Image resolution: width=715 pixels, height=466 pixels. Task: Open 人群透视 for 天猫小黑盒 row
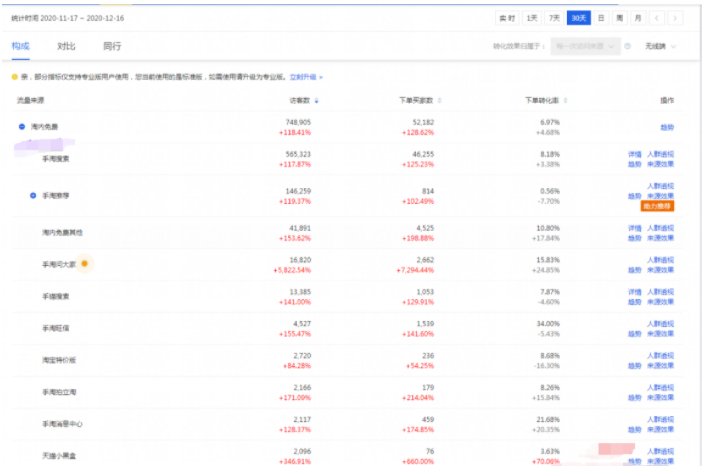pyautogui.click(x=660, y=452)
